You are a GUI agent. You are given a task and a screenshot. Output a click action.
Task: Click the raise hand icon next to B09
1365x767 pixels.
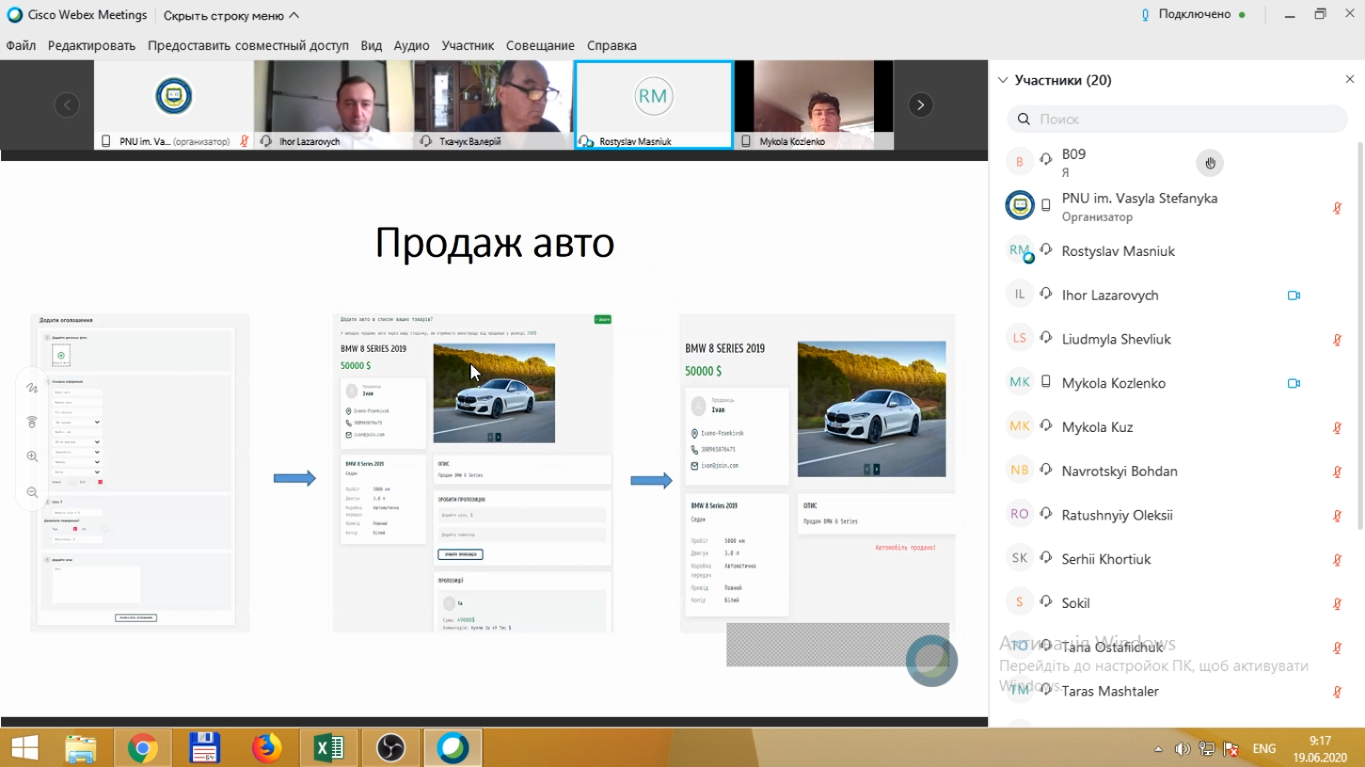point(1210,163)
